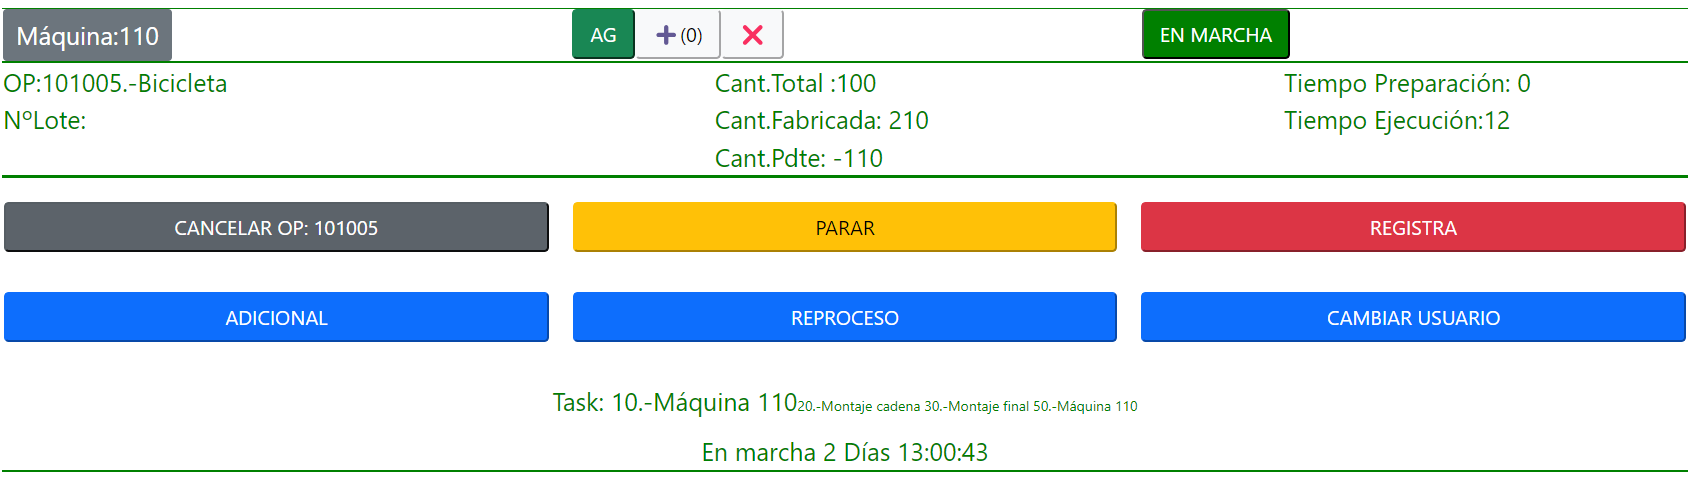
Task: Cancel operation 101005
Action: [x=276, y=228]
